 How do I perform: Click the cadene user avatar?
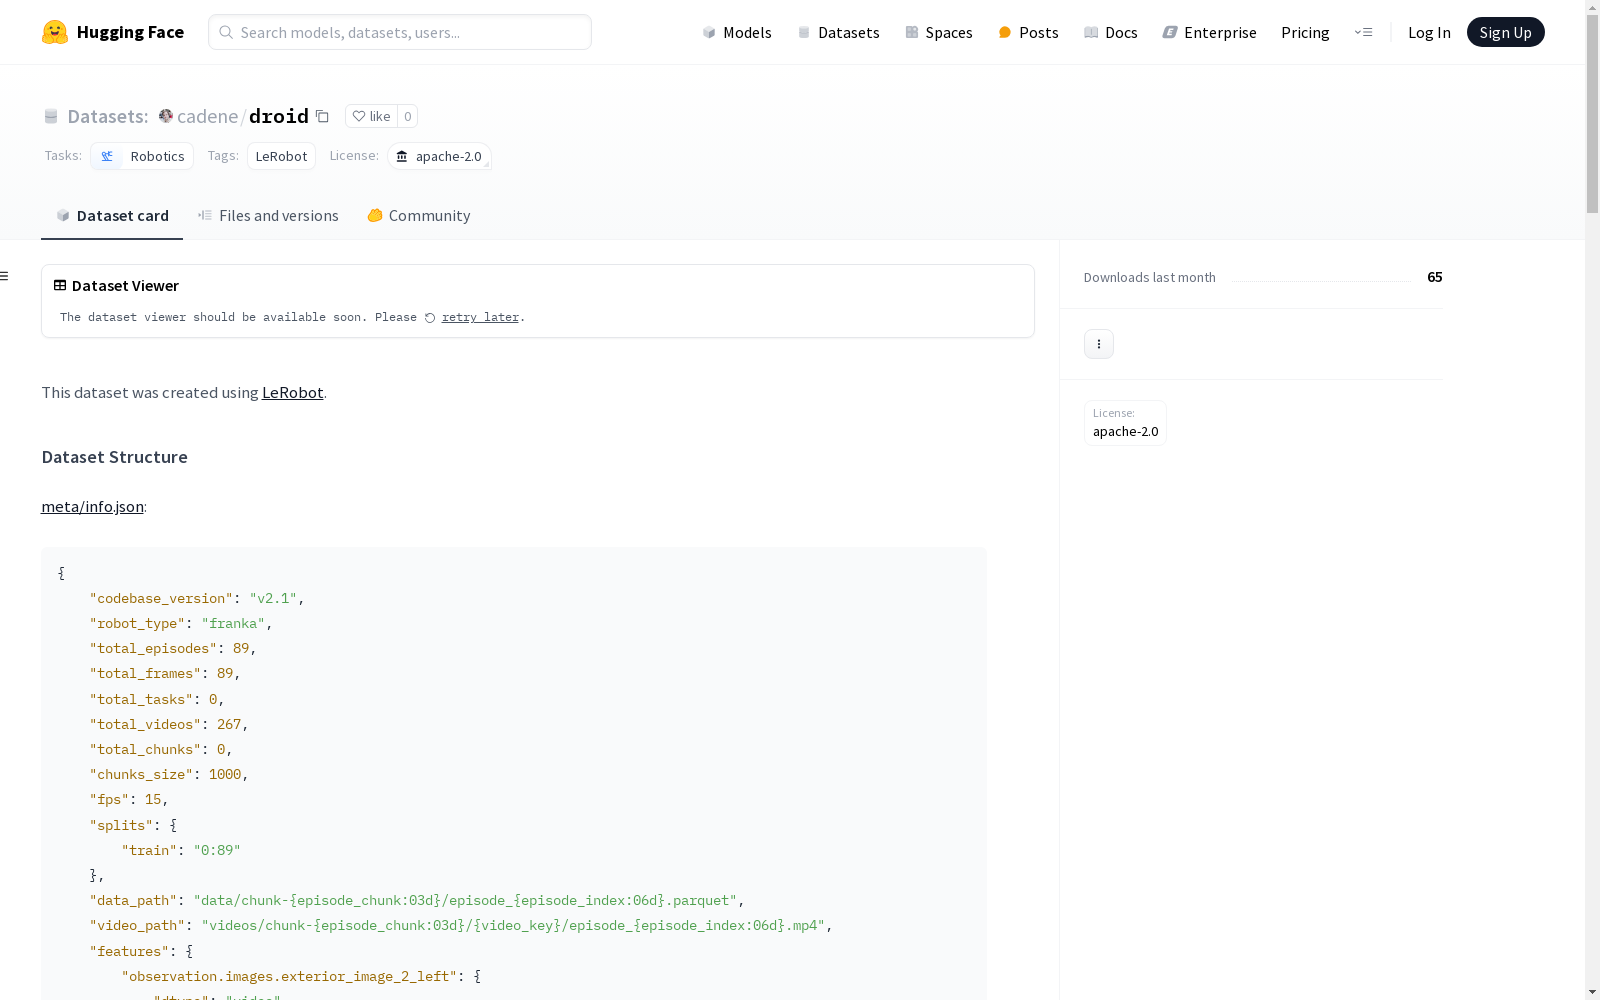coord(166,116)
